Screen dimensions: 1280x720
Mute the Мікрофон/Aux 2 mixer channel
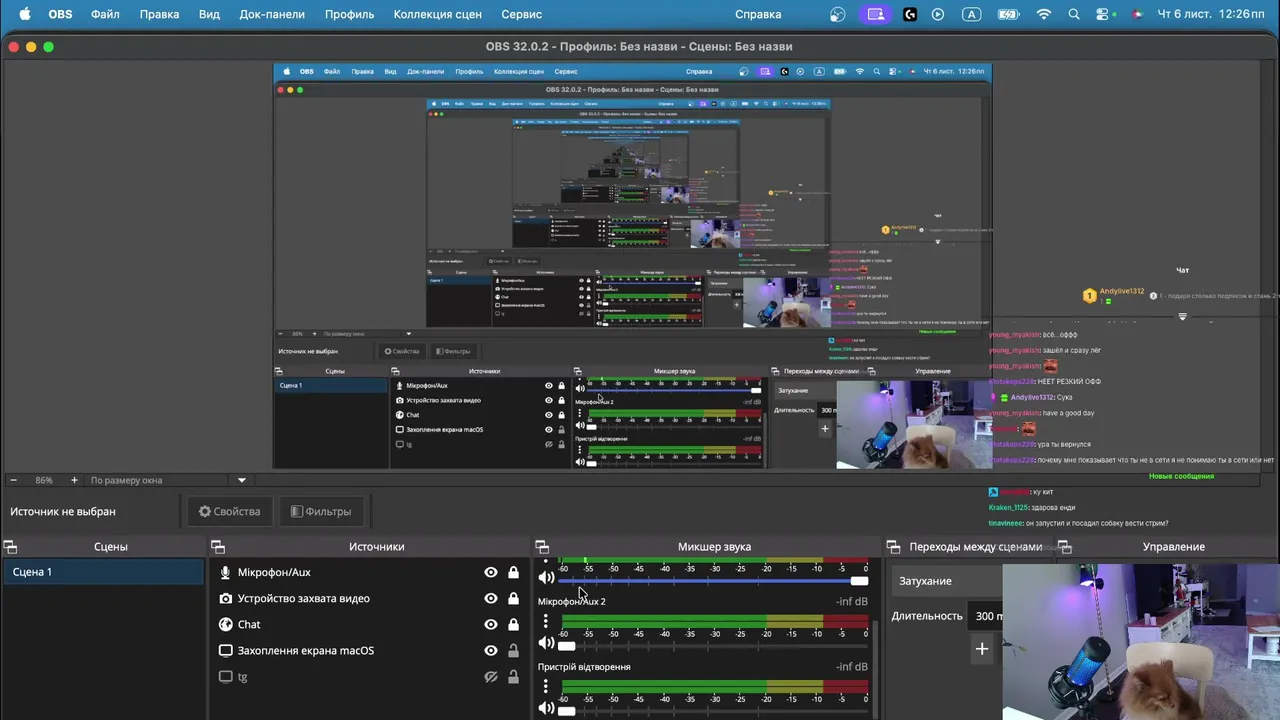point(546,643)
